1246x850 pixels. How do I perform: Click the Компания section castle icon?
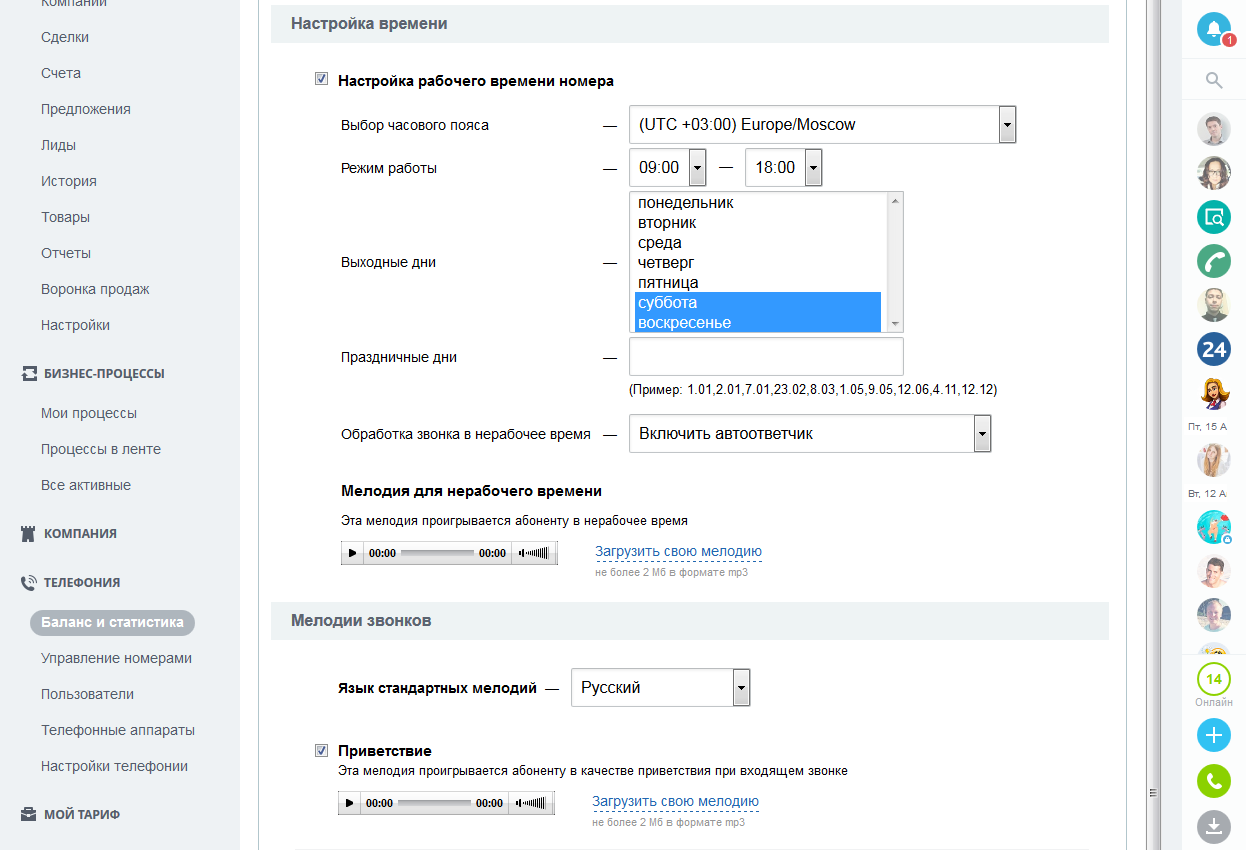[29, 534]
